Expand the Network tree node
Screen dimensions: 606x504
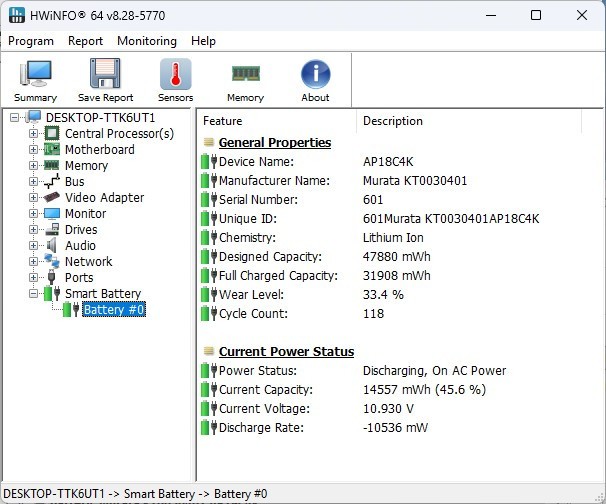tap(34, 261)
